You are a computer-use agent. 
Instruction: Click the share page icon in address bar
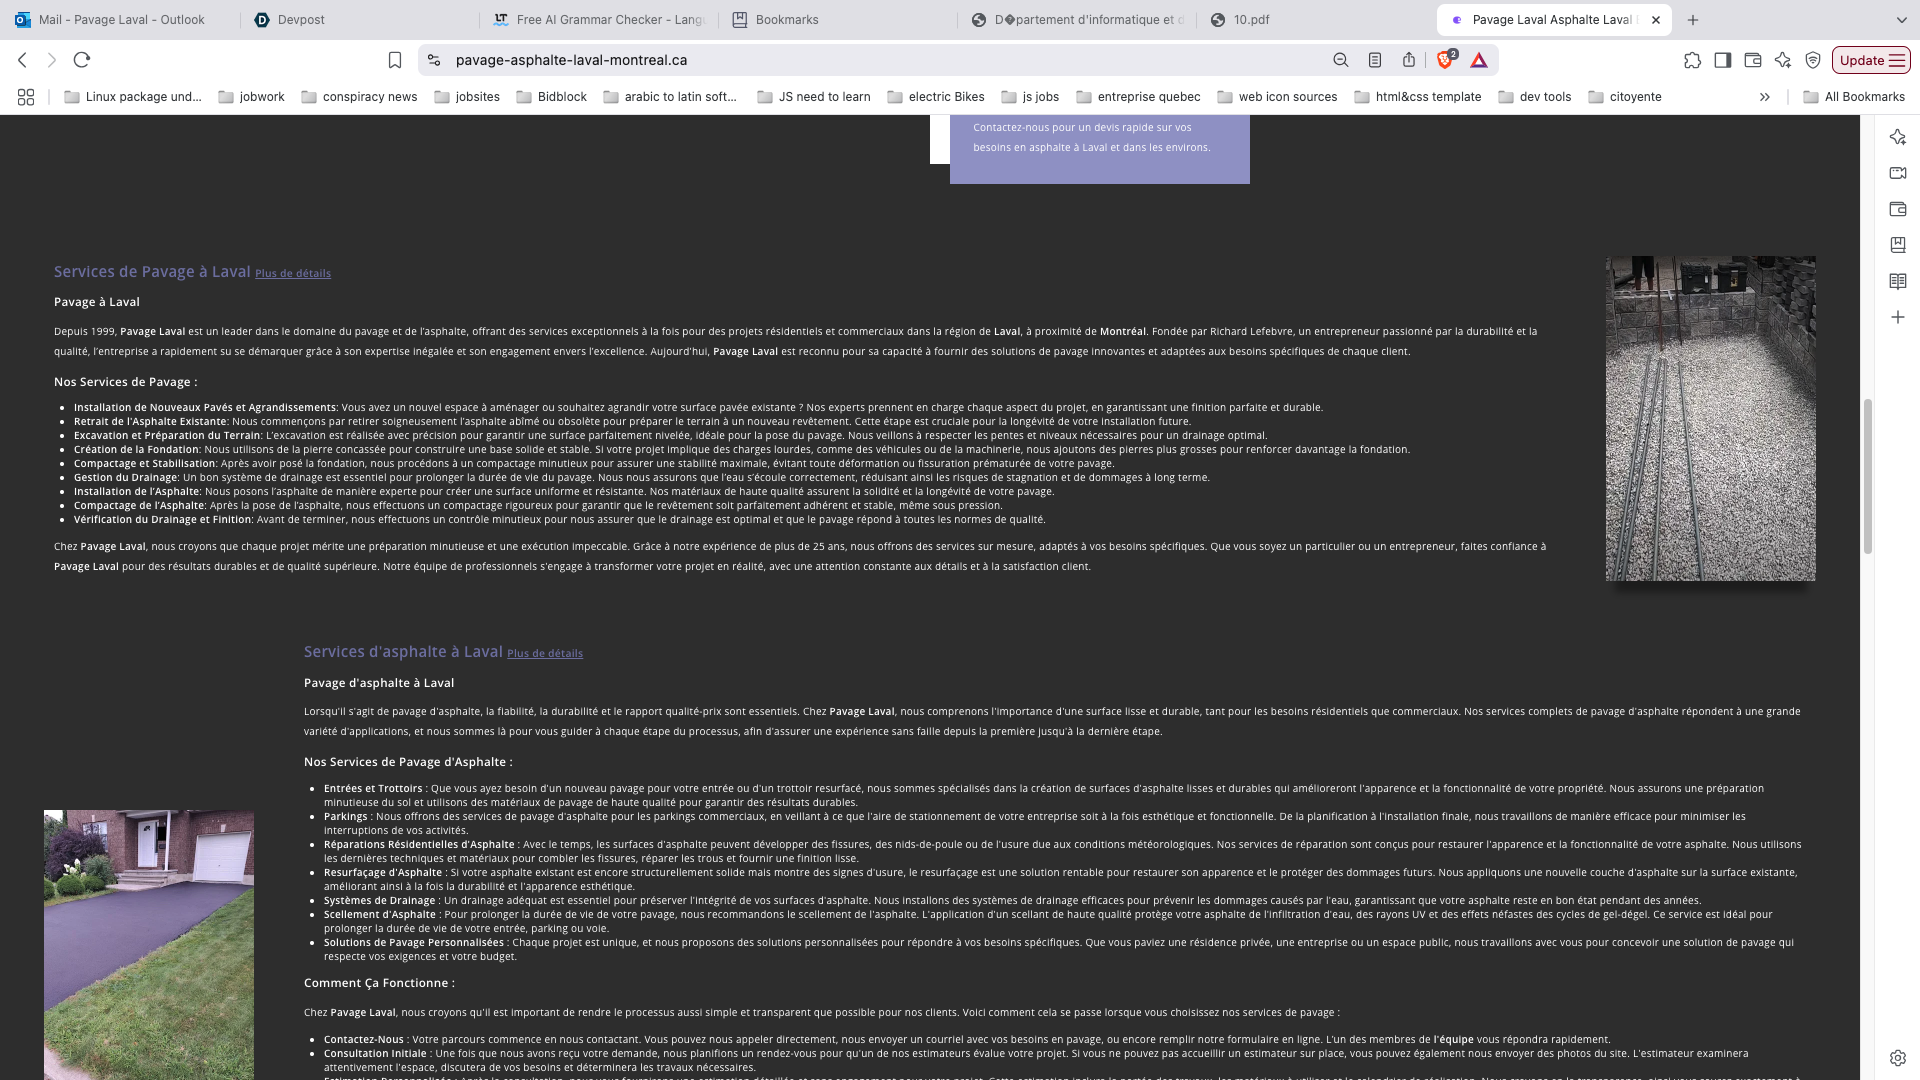pyautogui.click(x=1409, y=60)
